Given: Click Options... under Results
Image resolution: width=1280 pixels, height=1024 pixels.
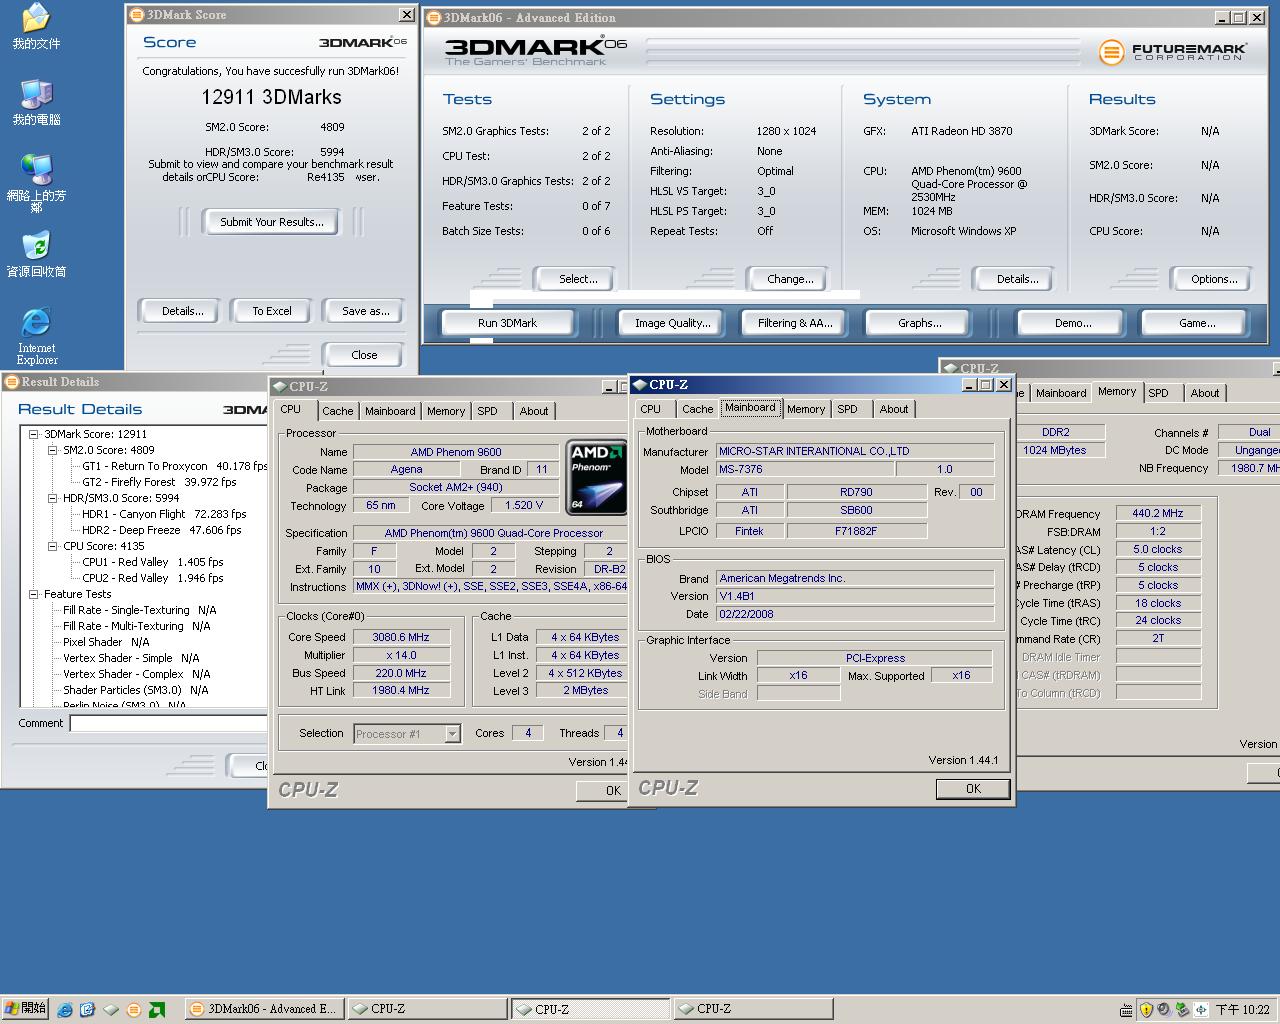Looking at the screenshot, I should [x=1213, y=279].
